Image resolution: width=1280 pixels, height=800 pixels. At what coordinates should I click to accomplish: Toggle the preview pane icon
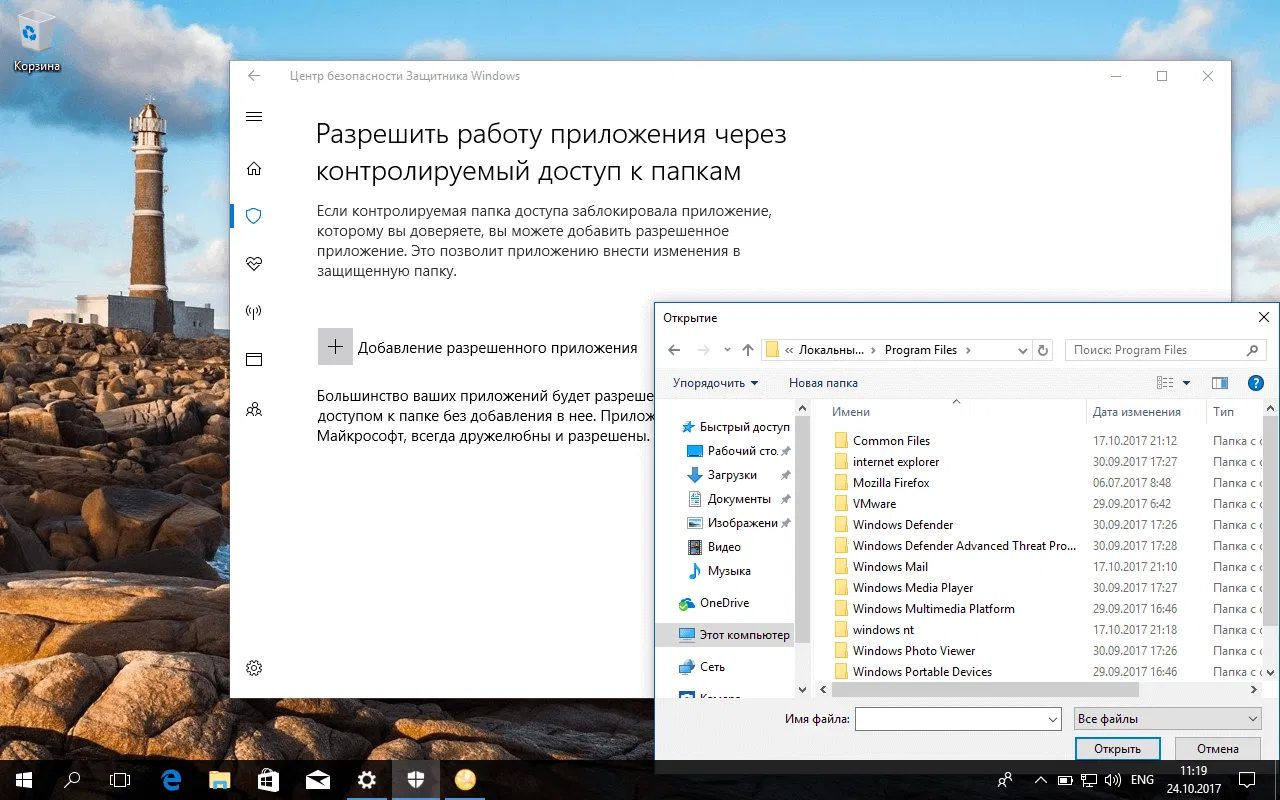[1219, 383]
